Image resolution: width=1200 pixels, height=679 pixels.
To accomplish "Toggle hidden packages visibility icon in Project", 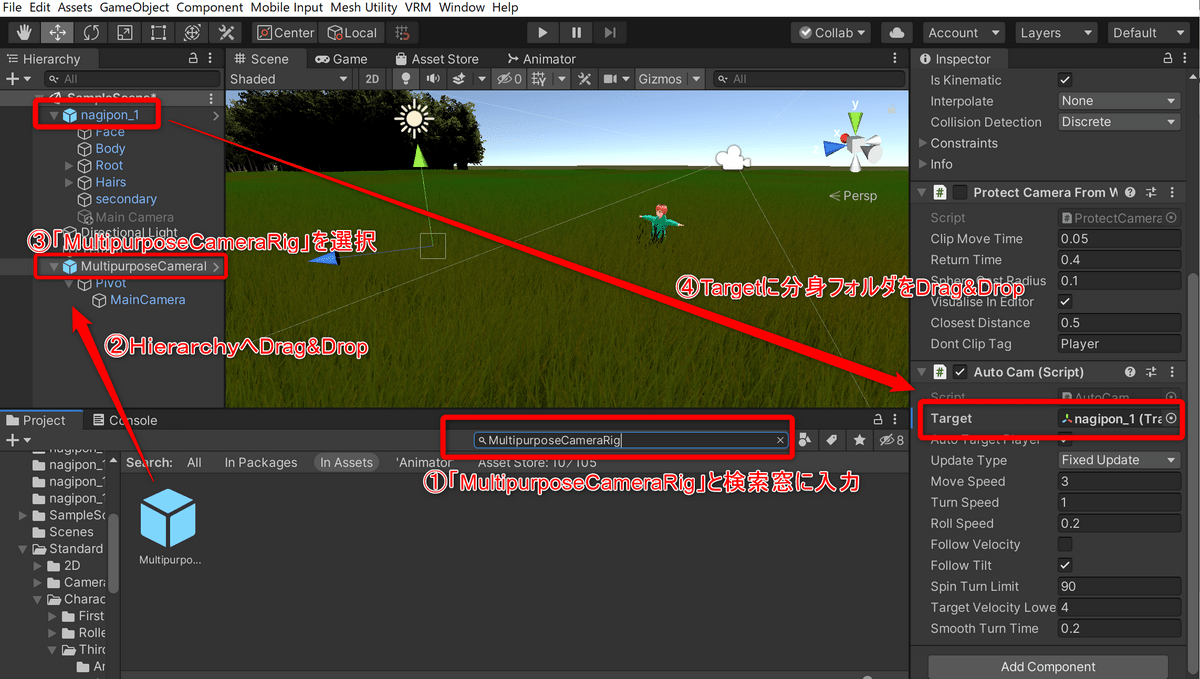I will 890,440.
